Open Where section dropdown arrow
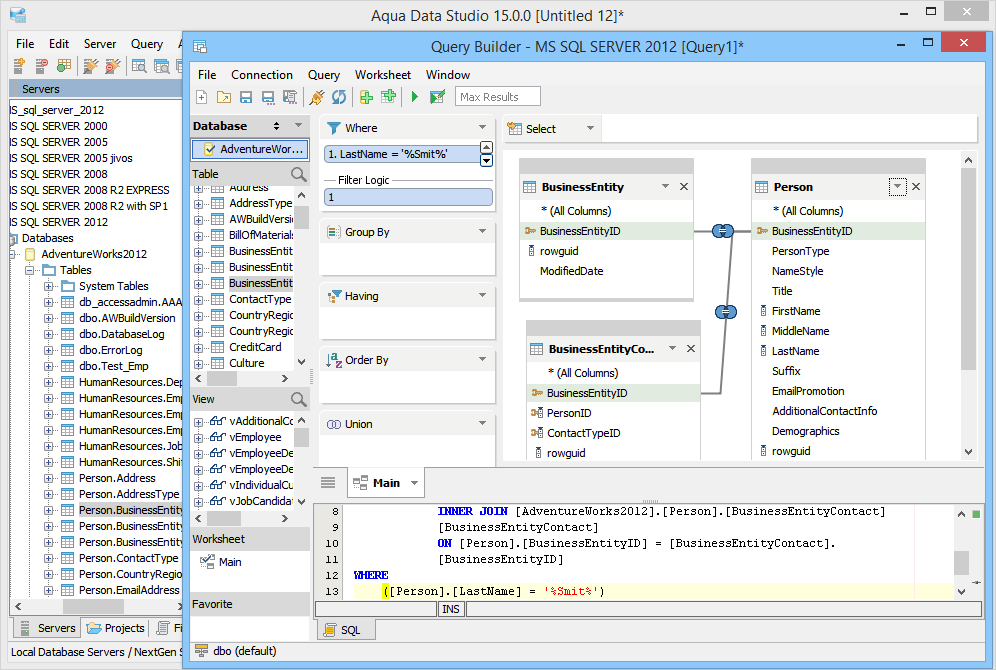 [x=483, y=128]
